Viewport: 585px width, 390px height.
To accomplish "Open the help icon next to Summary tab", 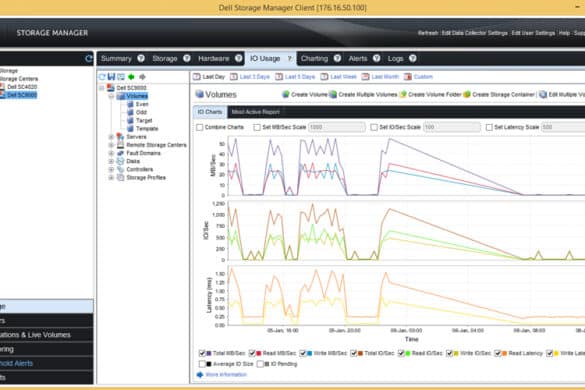I will [x=141, y=58].
